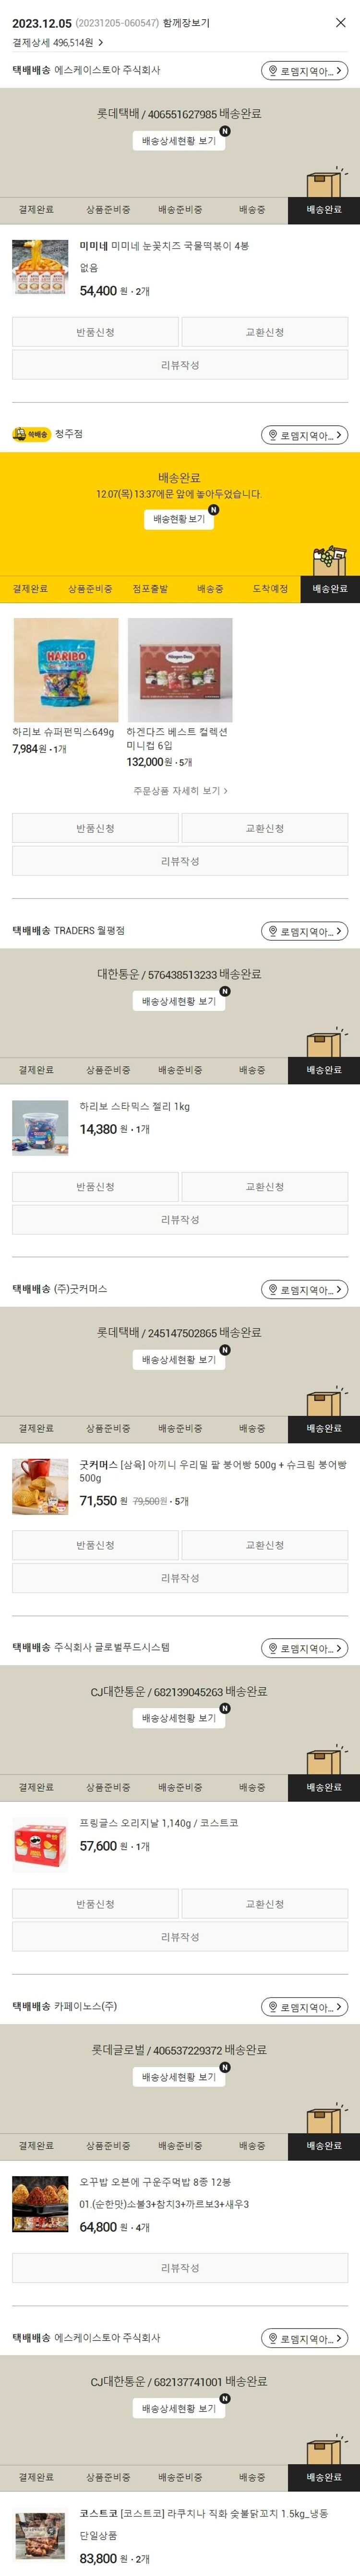Open address pin button for 주식회사 글로벌푸드시스템
Screen dimensions: 360x2576
click(x=304, y=1648)
